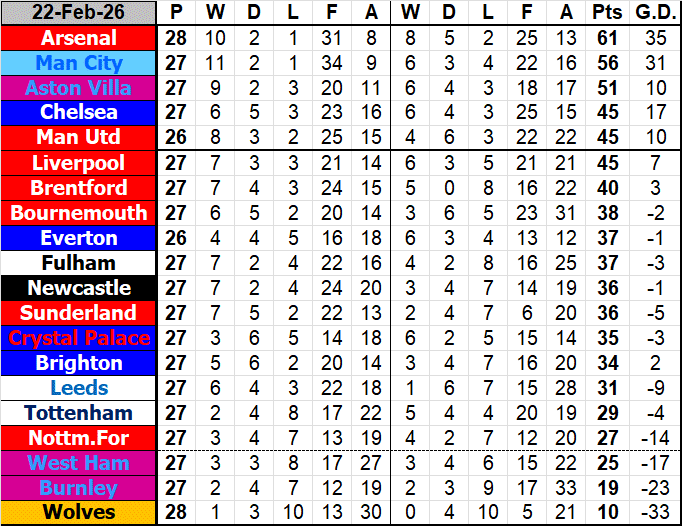Click the Crystal Palace team name
This screenshot has height=526, width=682.
click(79, 338)
